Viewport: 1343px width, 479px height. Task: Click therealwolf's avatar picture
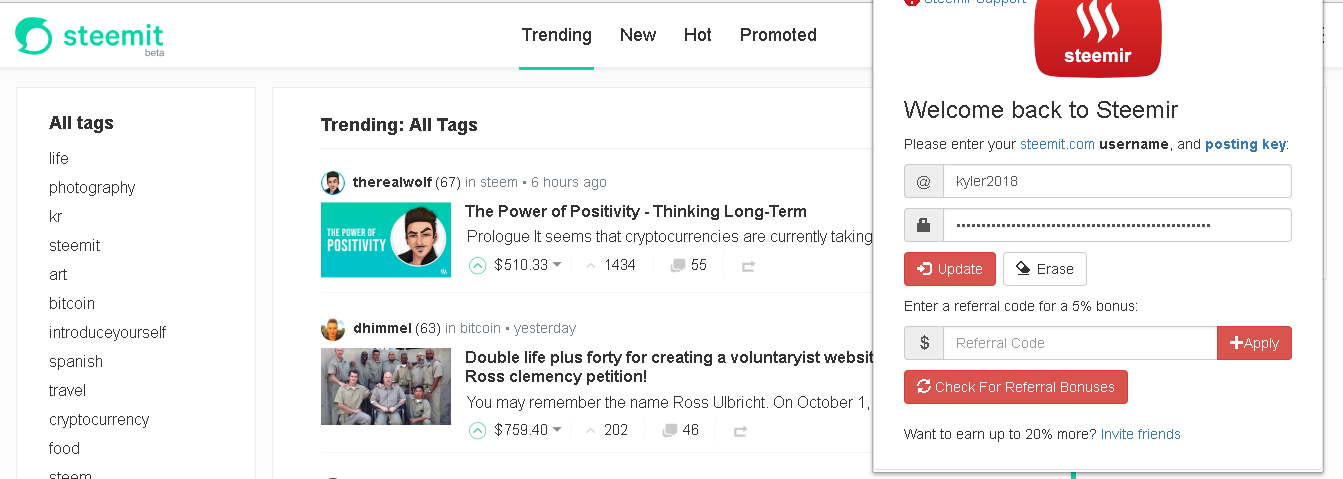[x=333, y=182]
